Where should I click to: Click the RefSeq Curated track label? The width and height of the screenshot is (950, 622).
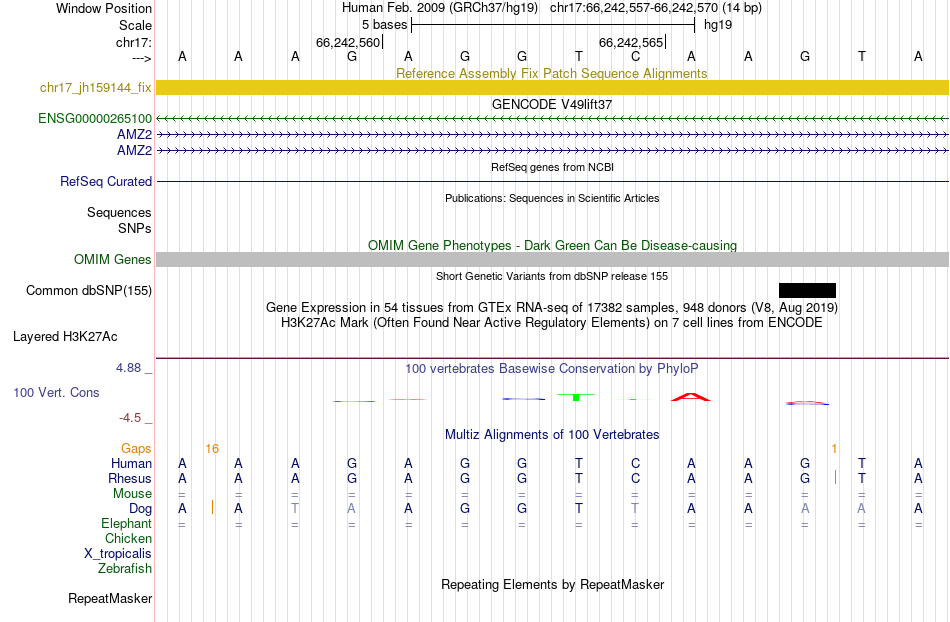[x=106, y=182]
